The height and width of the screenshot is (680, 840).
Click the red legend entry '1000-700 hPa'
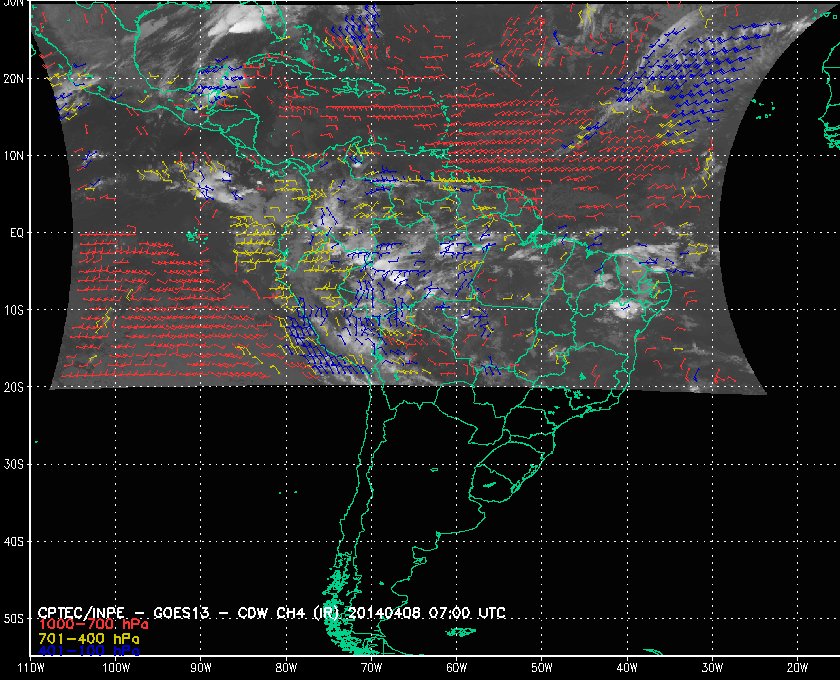click(x=93, y=625)
